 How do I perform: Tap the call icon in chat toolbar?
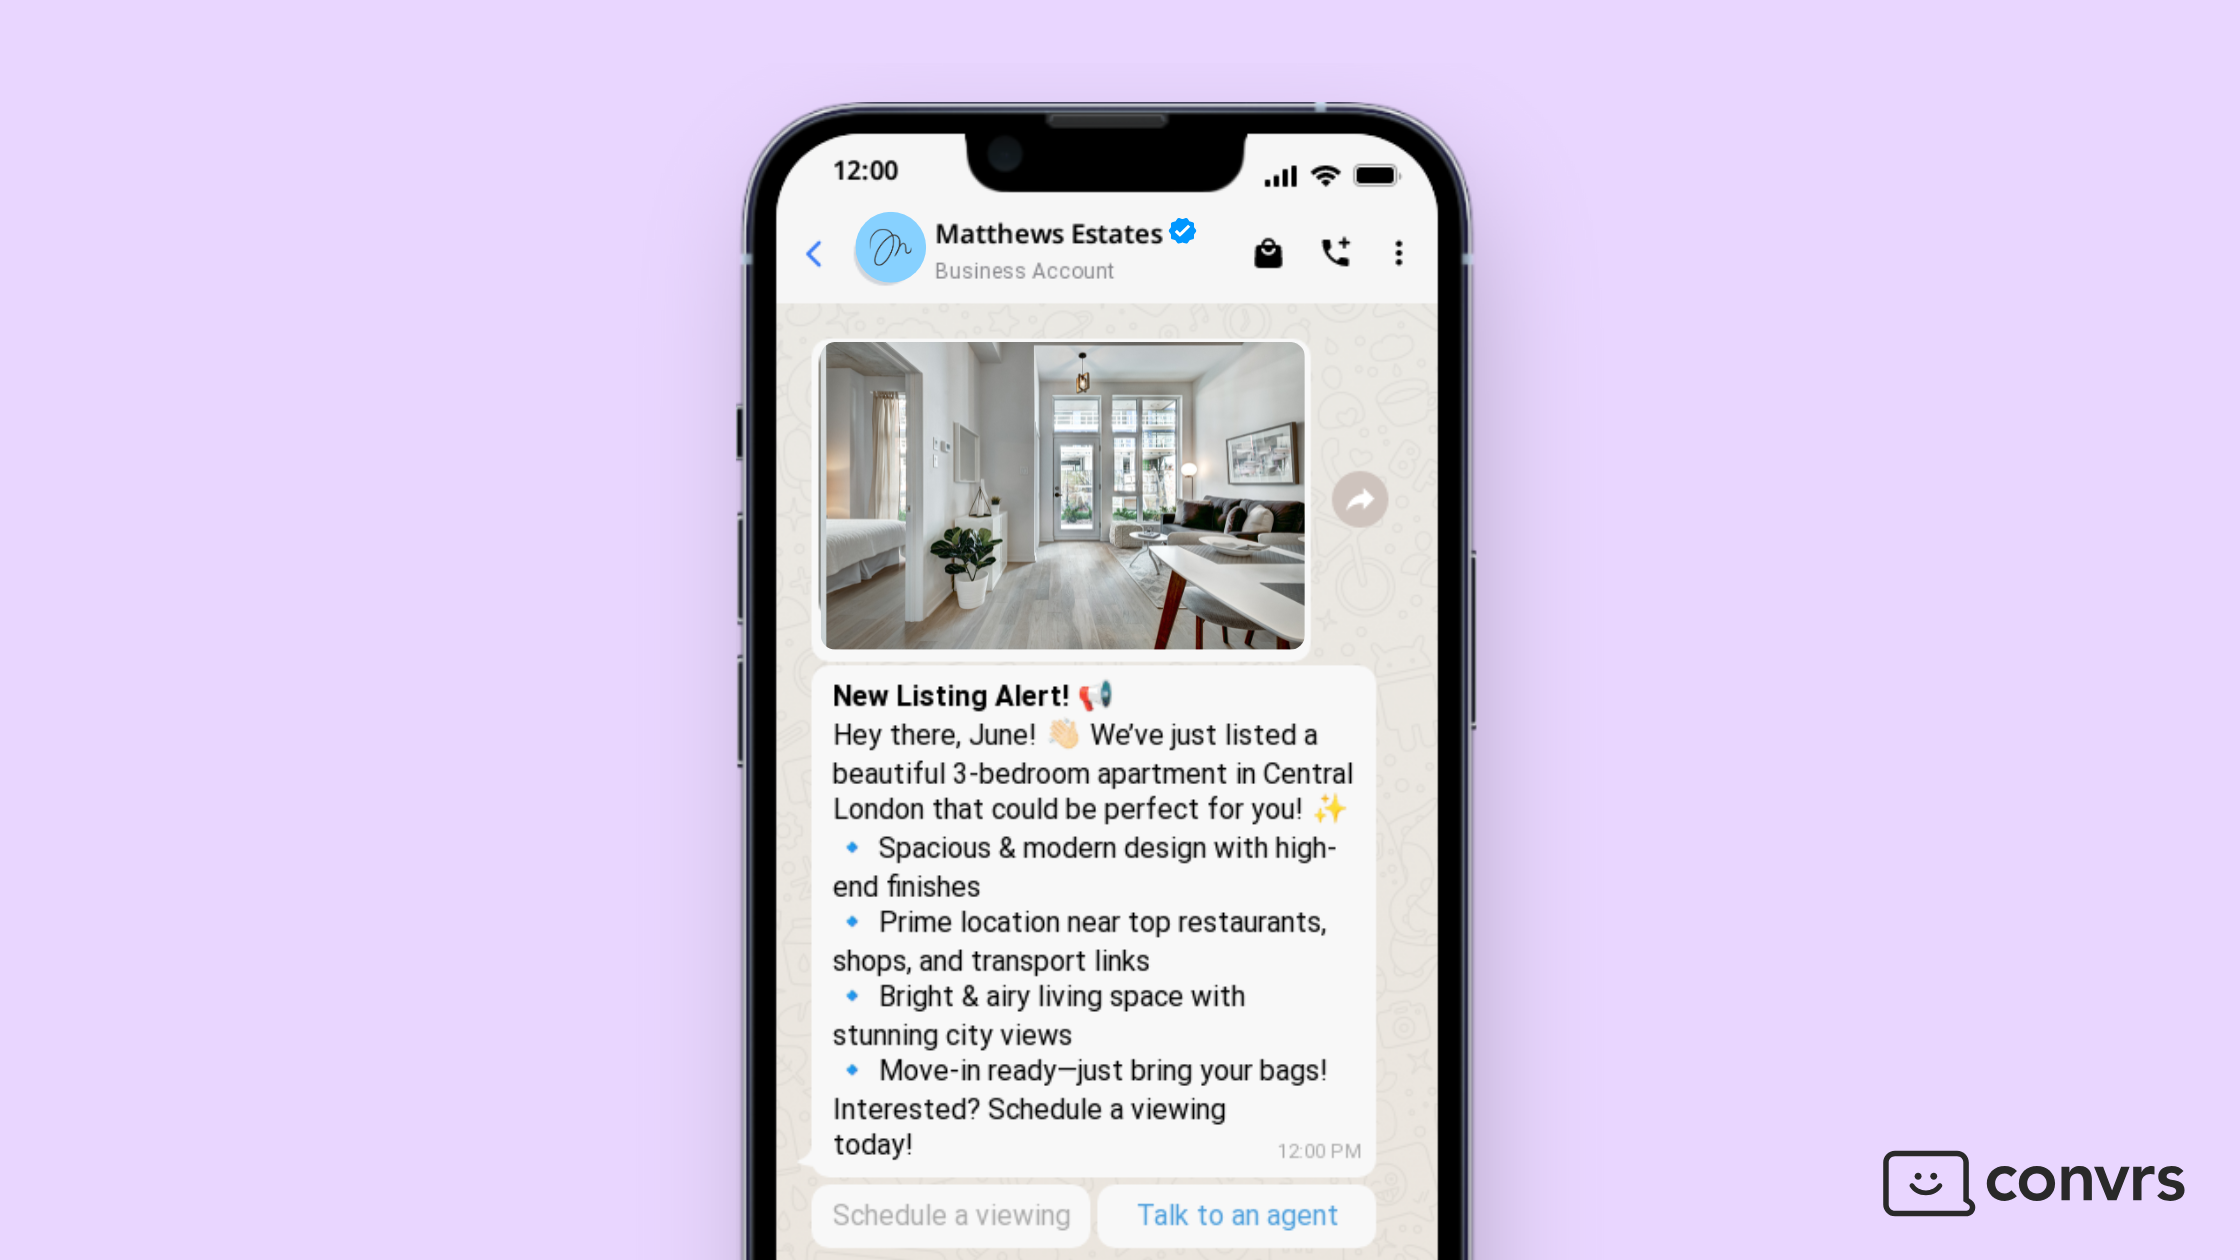coord(1332,251)
